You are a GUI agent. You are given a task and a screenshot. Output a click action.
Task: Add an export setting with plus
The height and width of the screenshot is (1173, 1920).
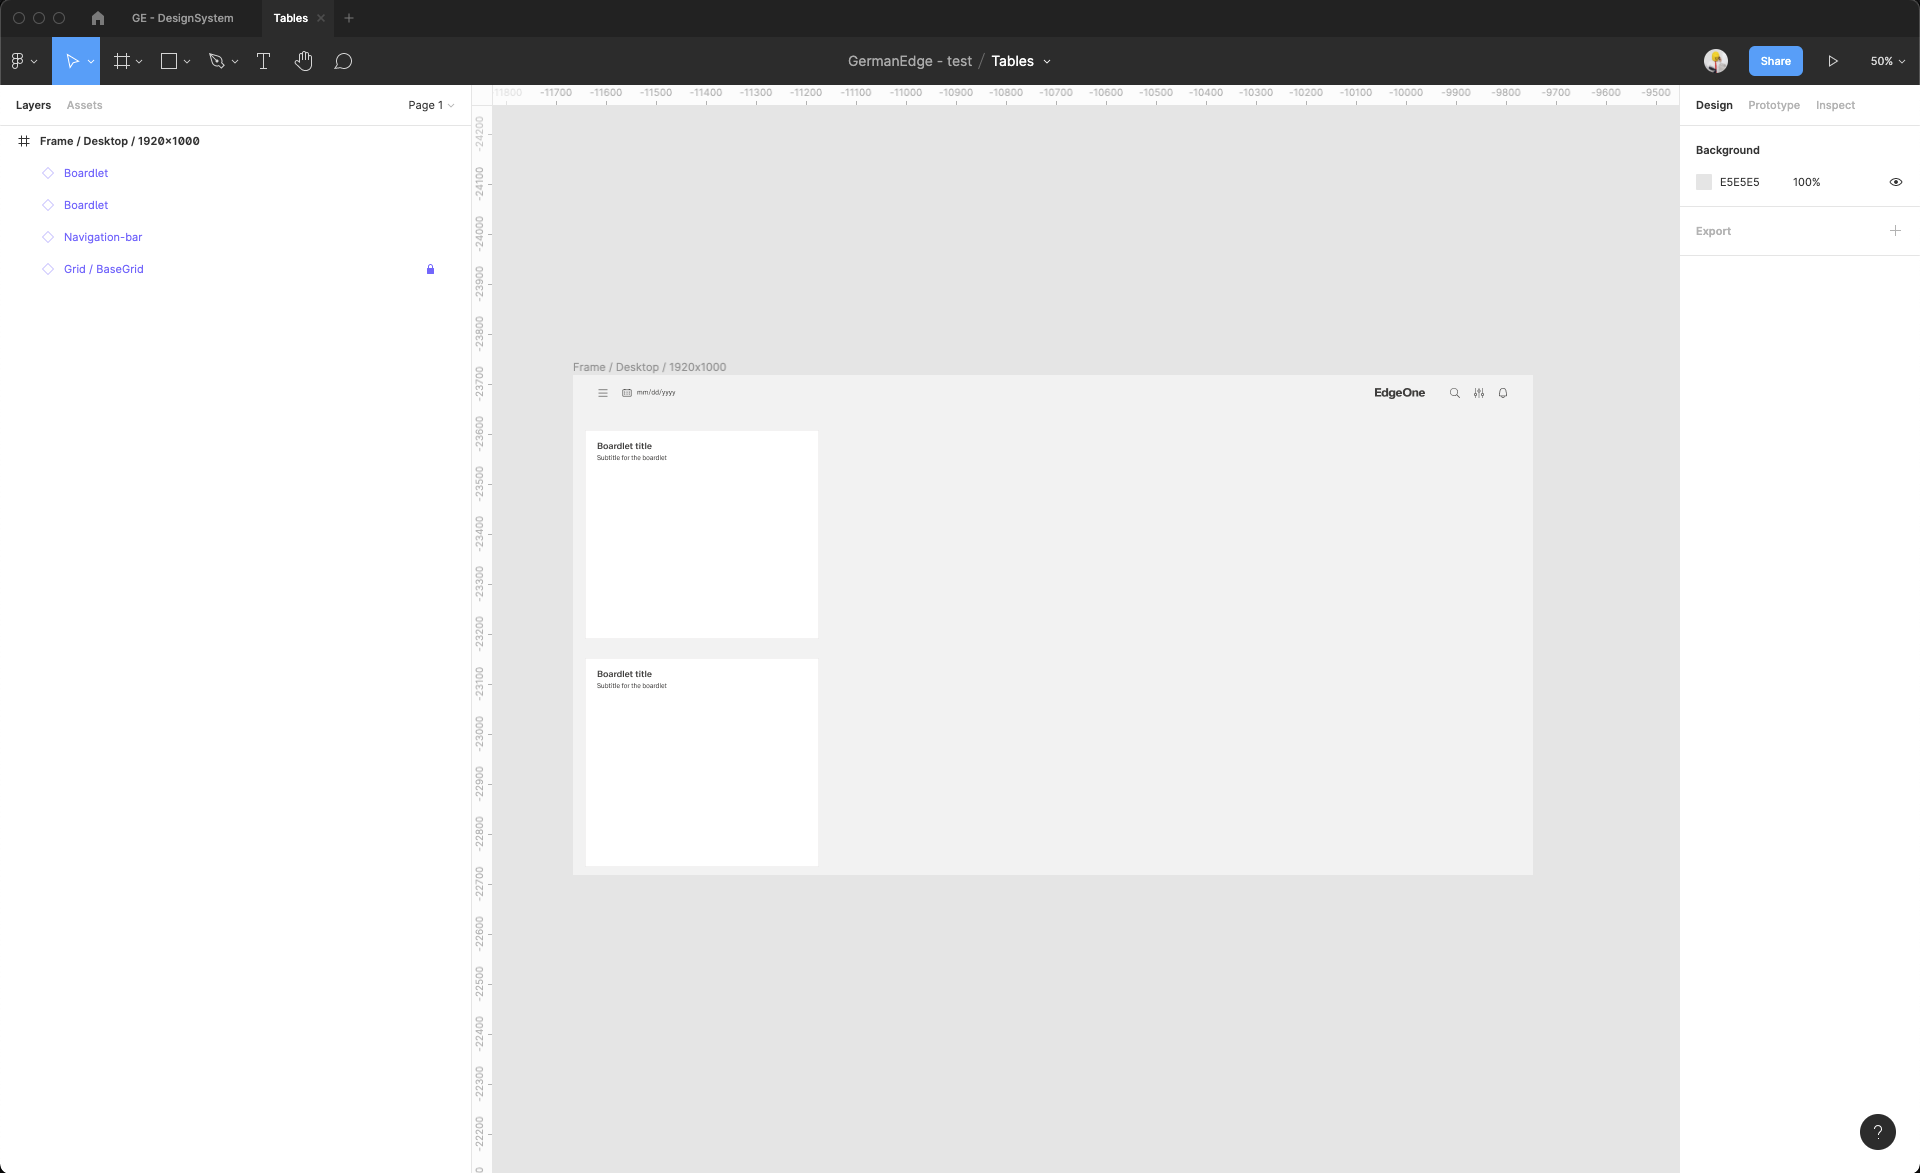click(x=1894, y=231)
